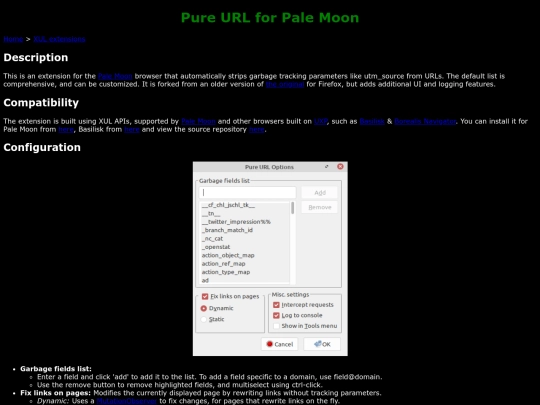Close the Pure URL Options dialog
This screenshot has width=540, height=405.
click(340, 167)
